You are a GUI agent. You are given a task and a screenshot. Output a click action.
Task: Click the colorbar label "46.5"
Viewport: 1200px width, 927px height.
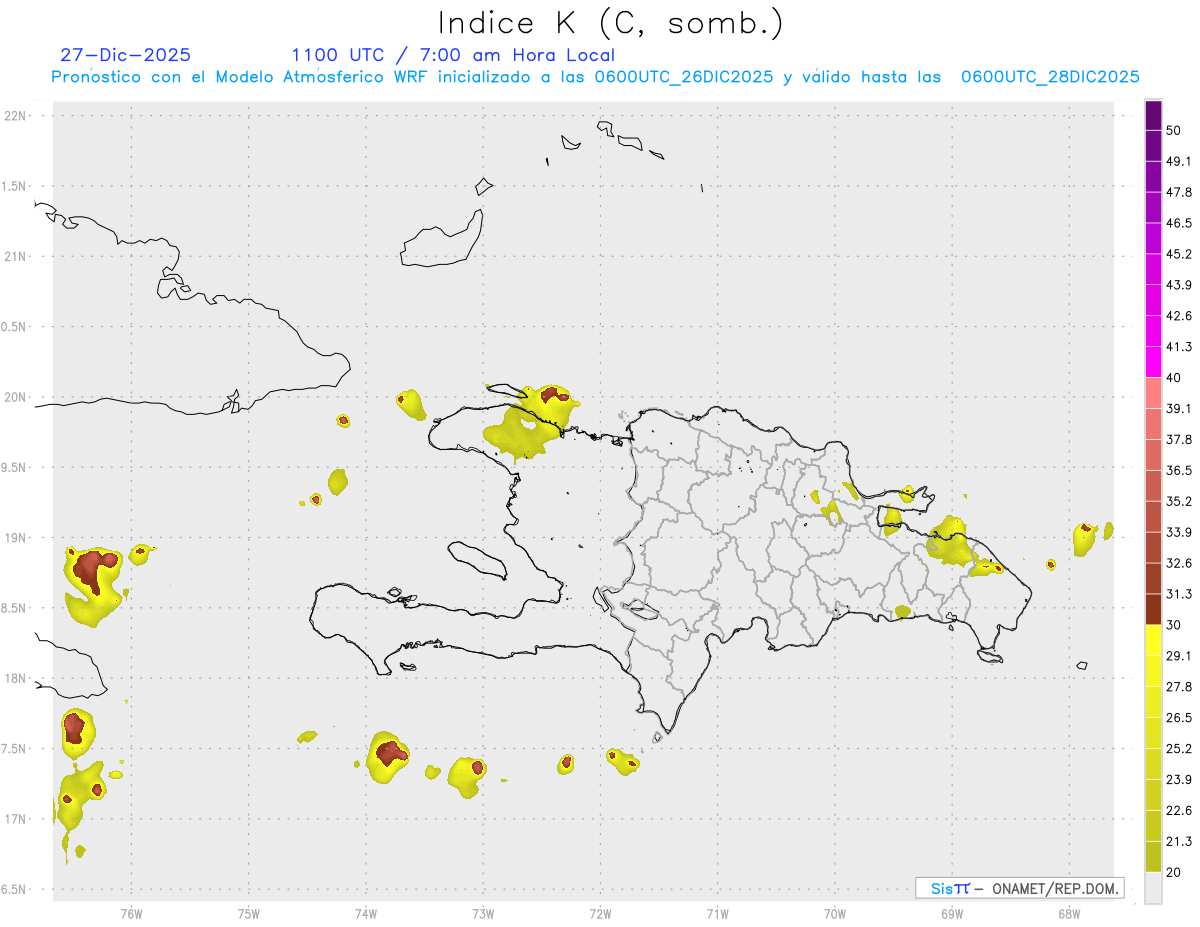coord(1180,224)
